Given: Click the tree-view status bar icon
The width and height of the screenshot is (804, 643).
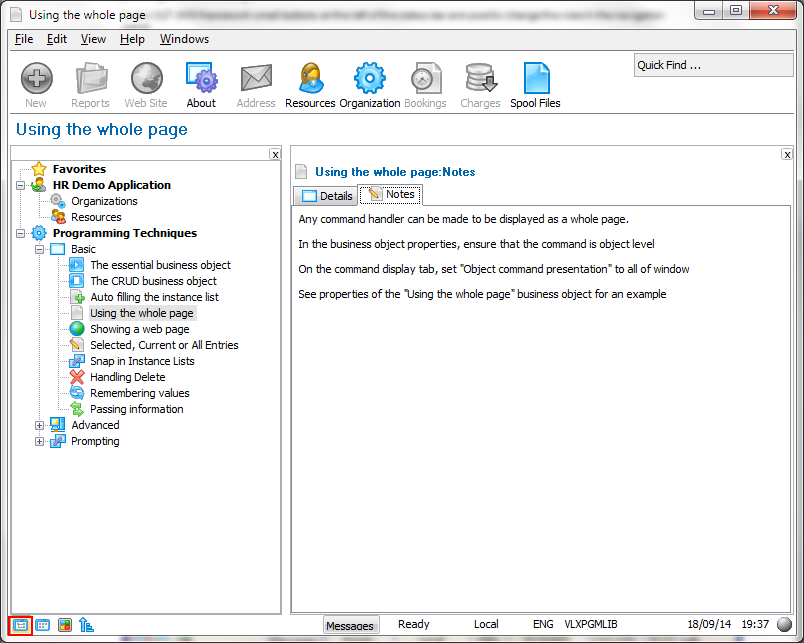Looking at the screenshot, I should pos(86,625).
